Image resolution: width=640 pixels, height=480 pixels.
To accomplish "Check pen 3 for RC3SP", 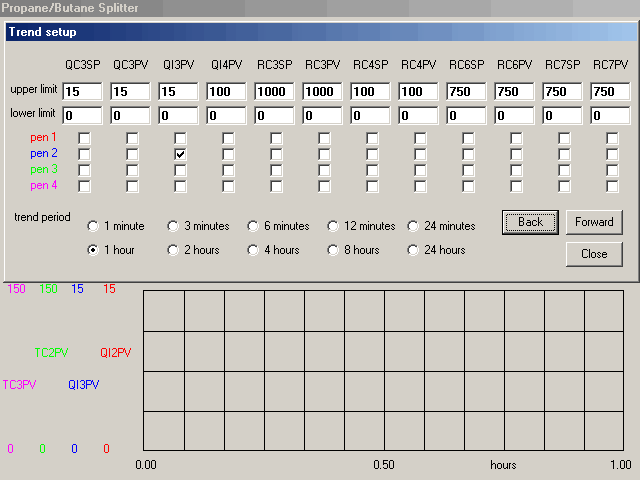I will (x=276, y=170).
